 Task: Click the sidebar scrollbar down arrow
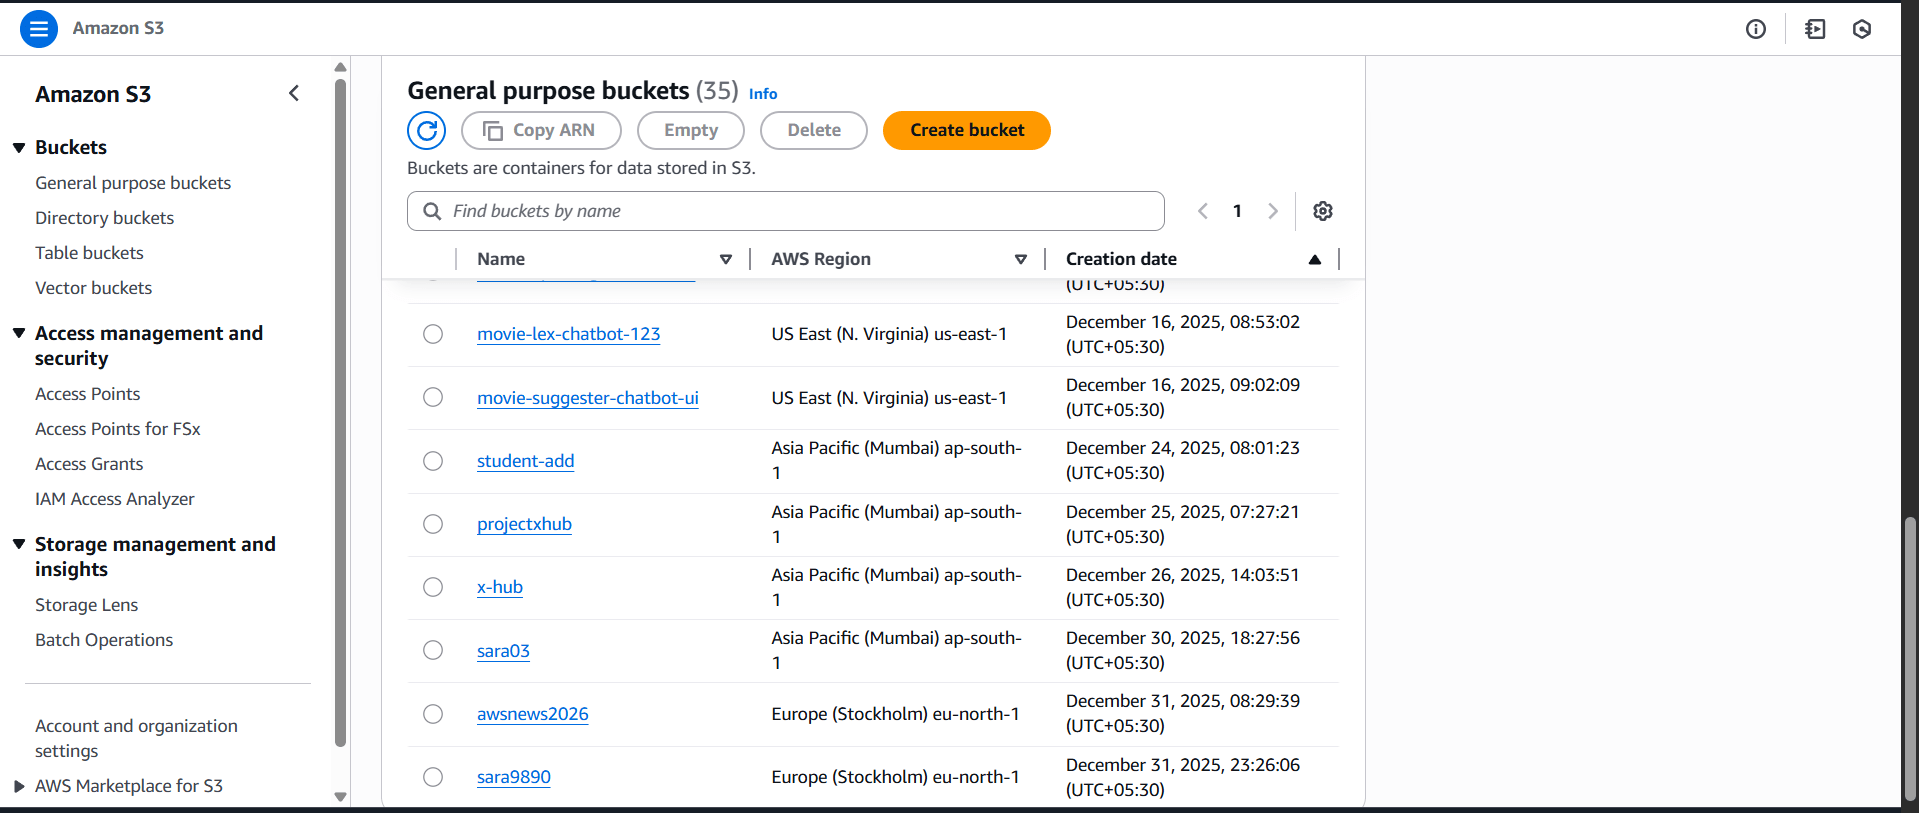[x=340, y=797]
